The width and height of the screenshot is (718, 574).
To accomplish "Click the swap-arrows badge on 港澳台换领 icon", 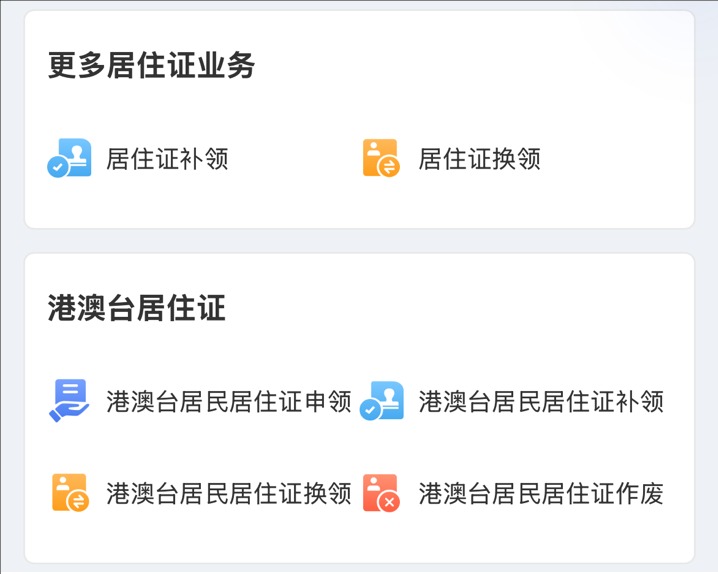I will (x=78, y=502).
